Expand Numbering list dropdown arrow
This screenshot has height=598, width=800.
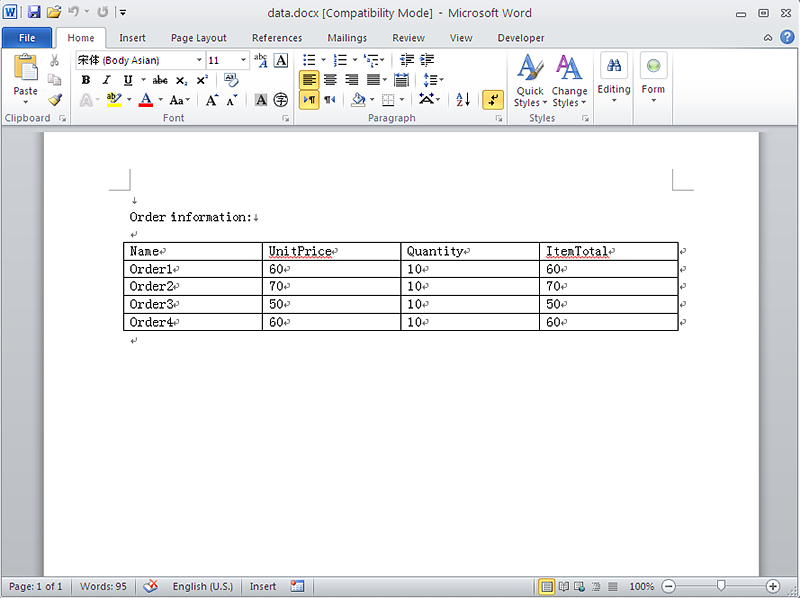point(355,60)
